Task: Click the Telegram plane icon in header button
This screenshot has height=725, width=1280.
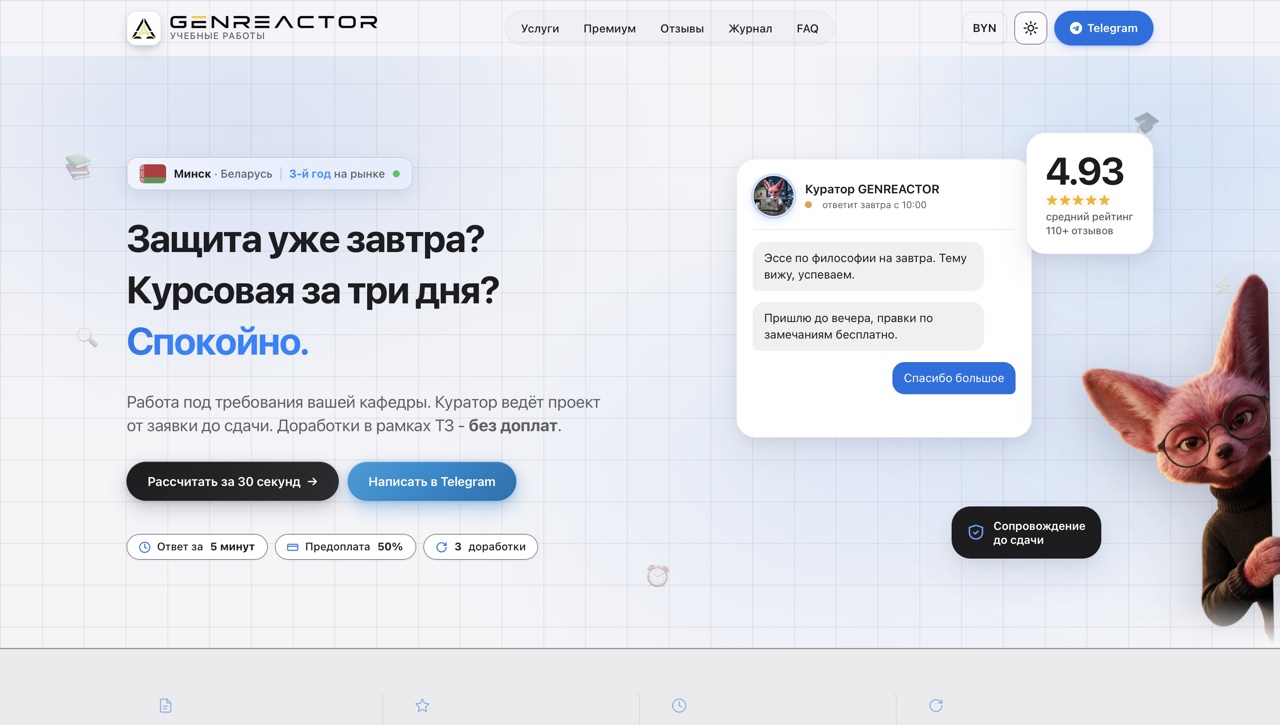Action: coord(1076,28)
